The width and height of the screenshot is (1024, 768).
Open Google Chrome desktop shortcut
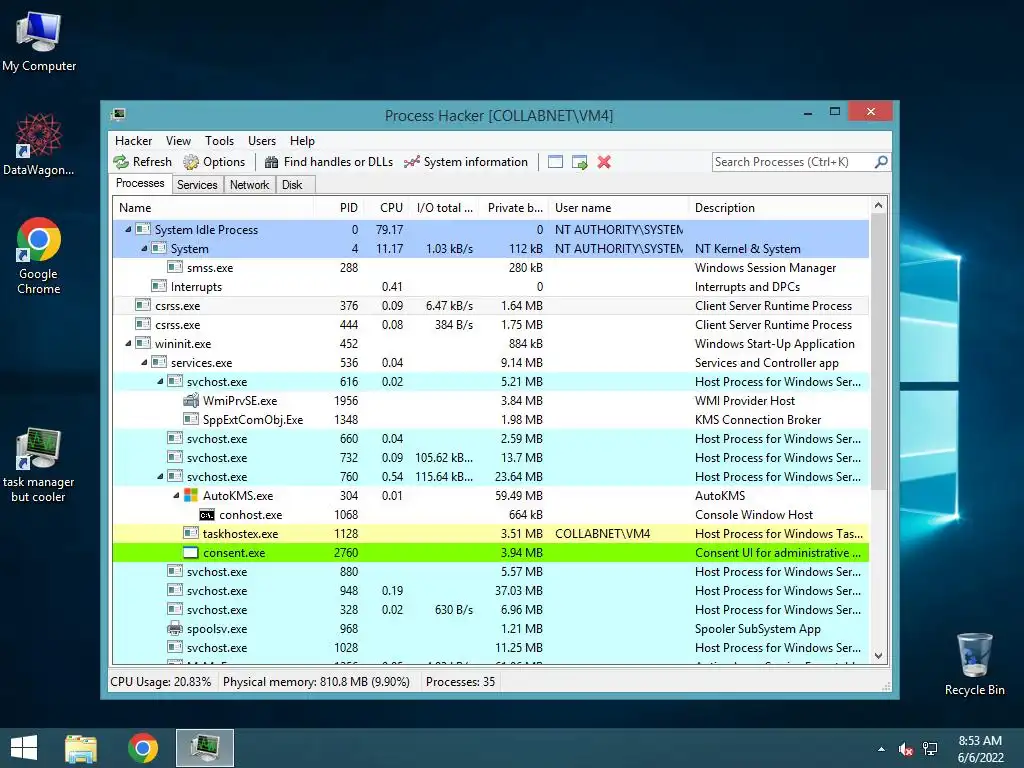click(39, 256)
